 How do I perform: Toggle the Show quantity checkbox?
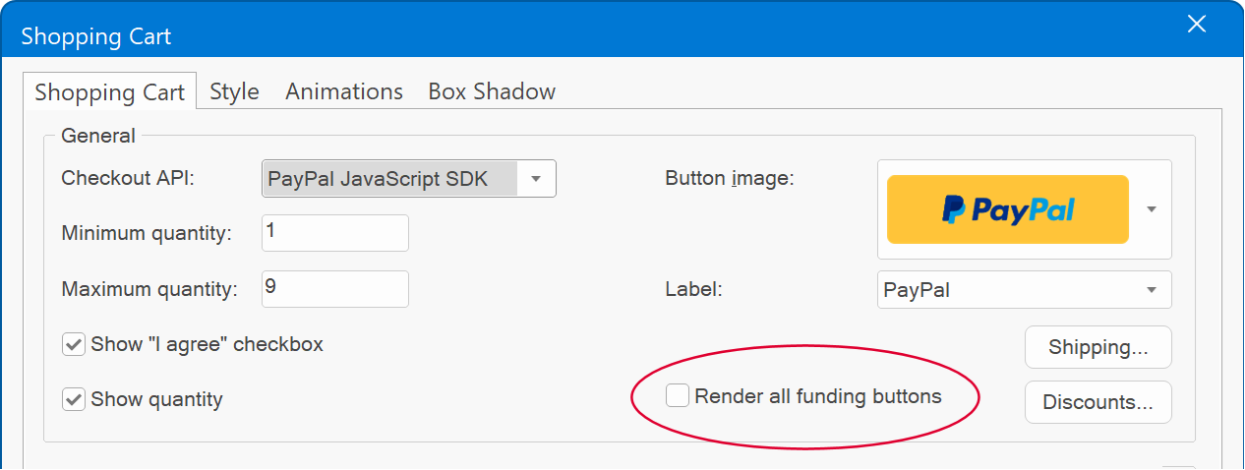click(x=73, y=399)
